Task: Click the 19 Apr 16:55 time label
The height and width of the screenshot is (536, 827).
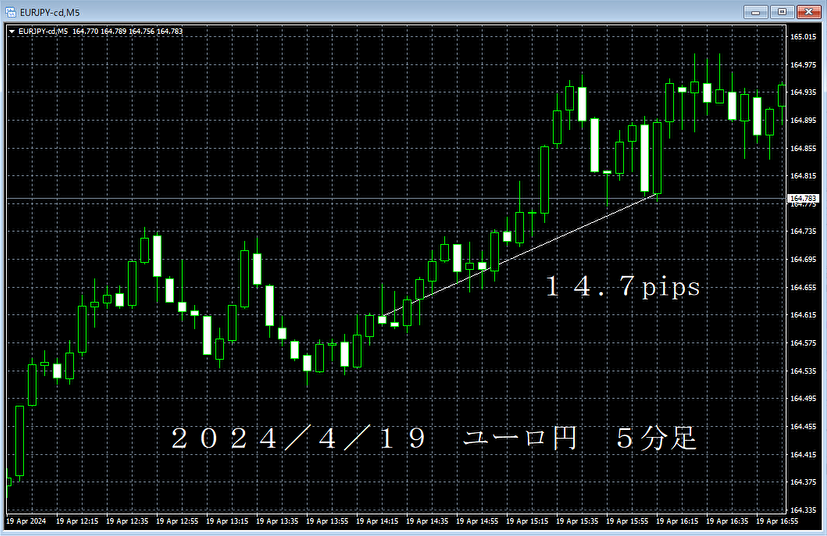Action: [777, 521]
